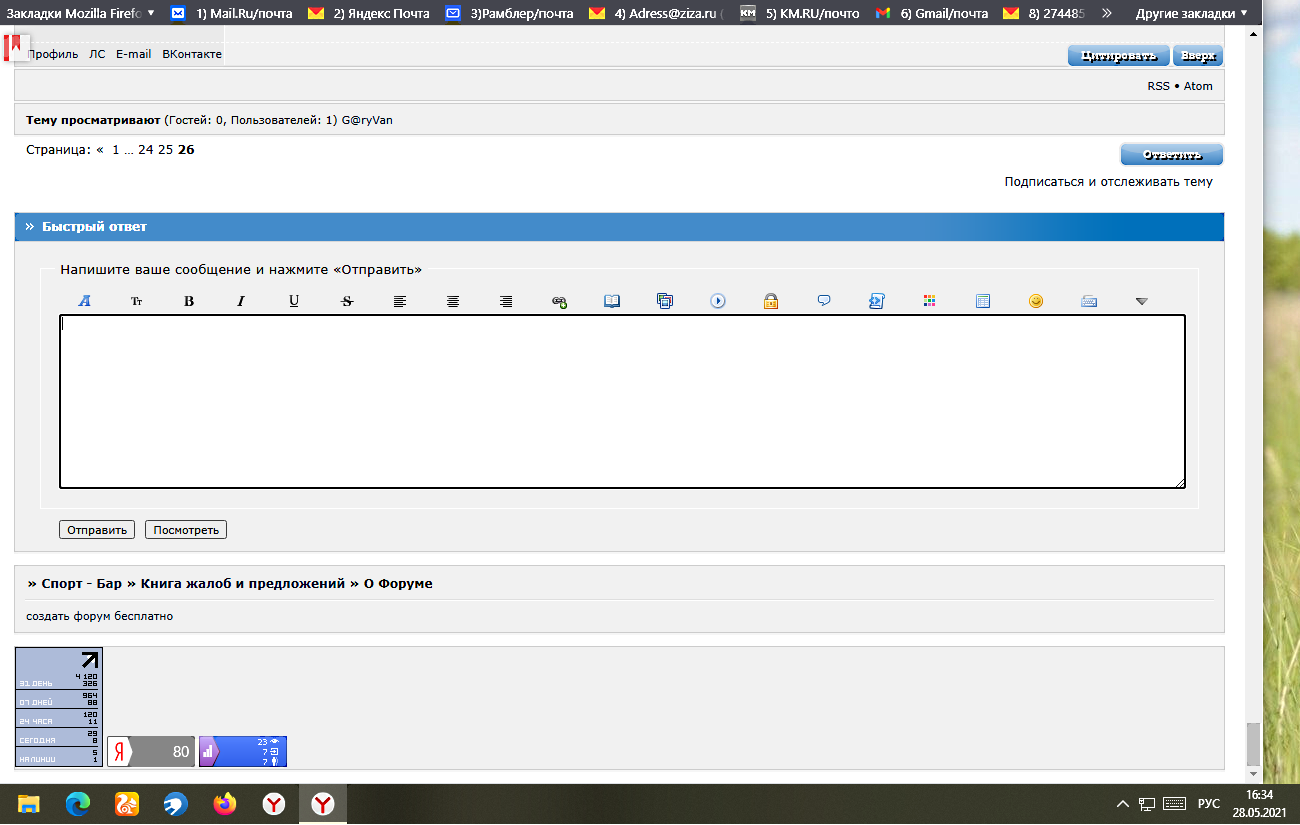
Task: Open the Закладки Mozilla Firefox bookmarks folder
Action: tap(81, 14)
